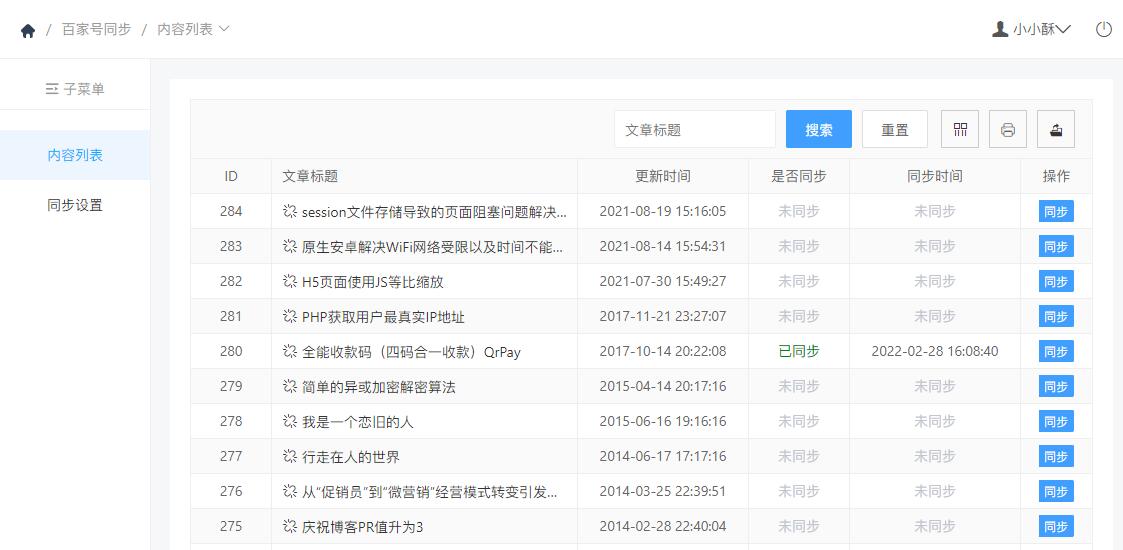Click the user avatar icon
This screenshot has width=1123, height=550.
1000,29
